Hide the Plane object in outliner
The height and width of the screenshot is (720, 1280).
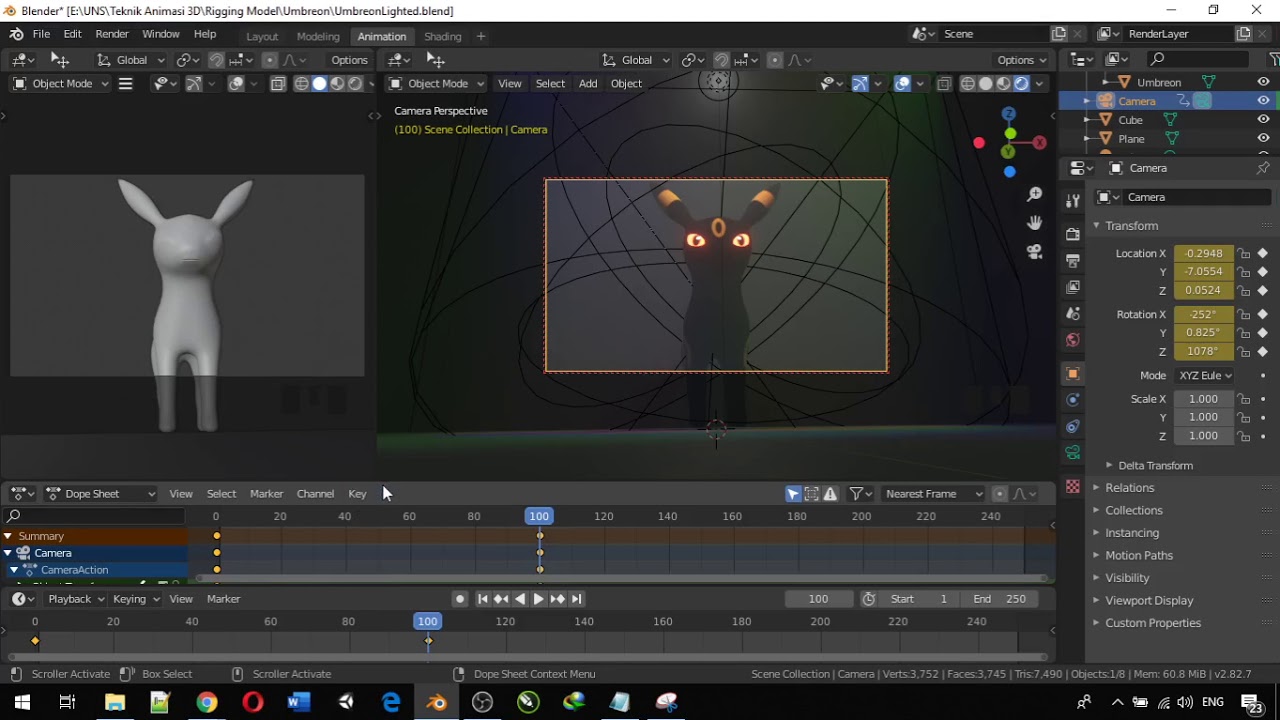pos(1263,139)
